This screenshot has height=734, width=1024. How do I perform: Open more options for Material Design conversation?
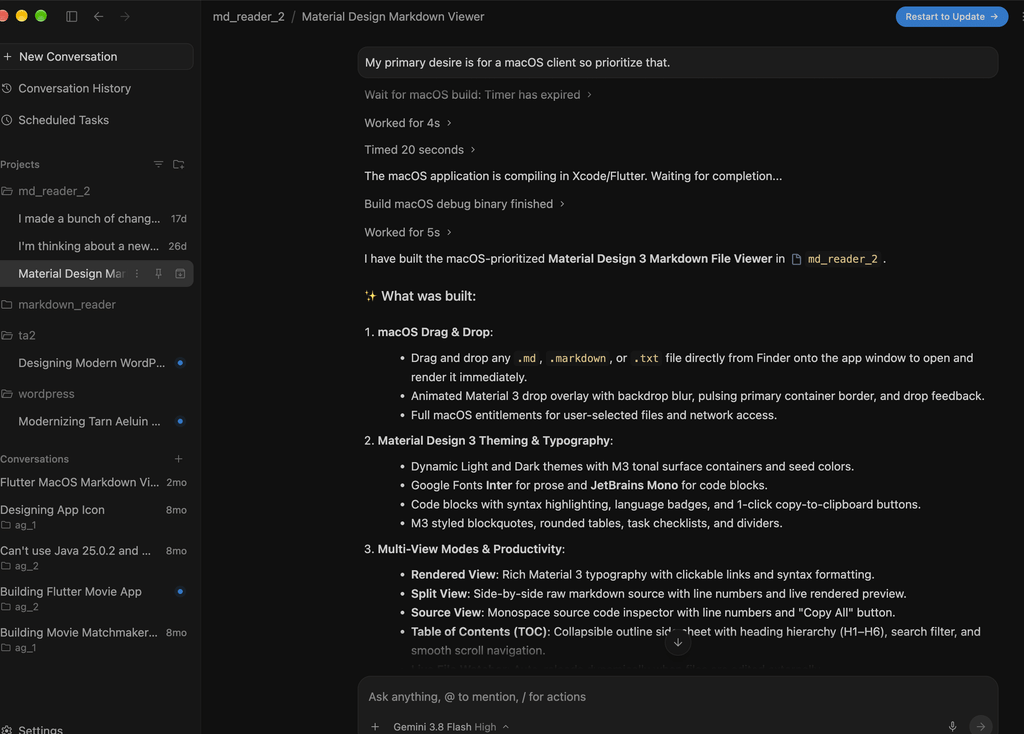136,274
